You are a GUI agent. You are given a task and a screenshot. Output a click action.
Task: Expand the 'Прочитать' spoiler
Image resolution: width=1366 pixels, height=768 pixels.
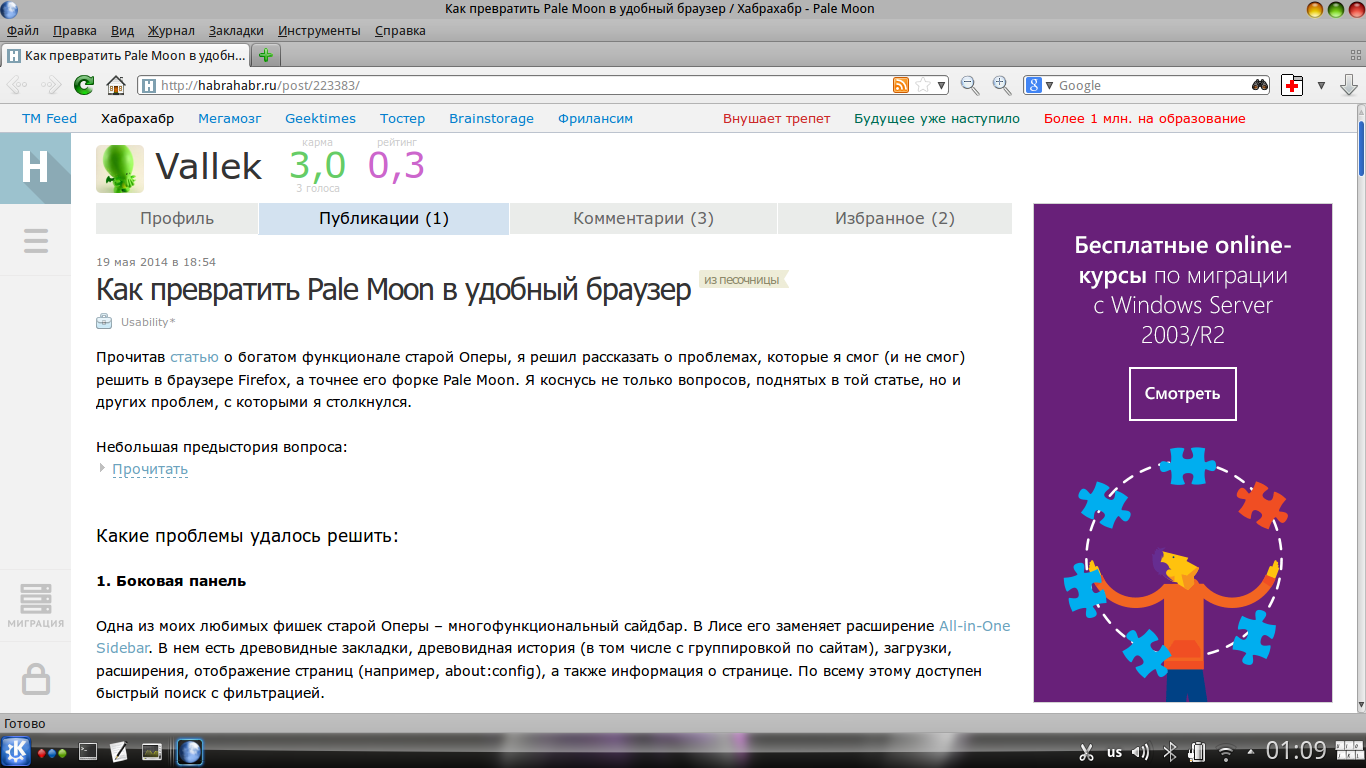point(150,469)
